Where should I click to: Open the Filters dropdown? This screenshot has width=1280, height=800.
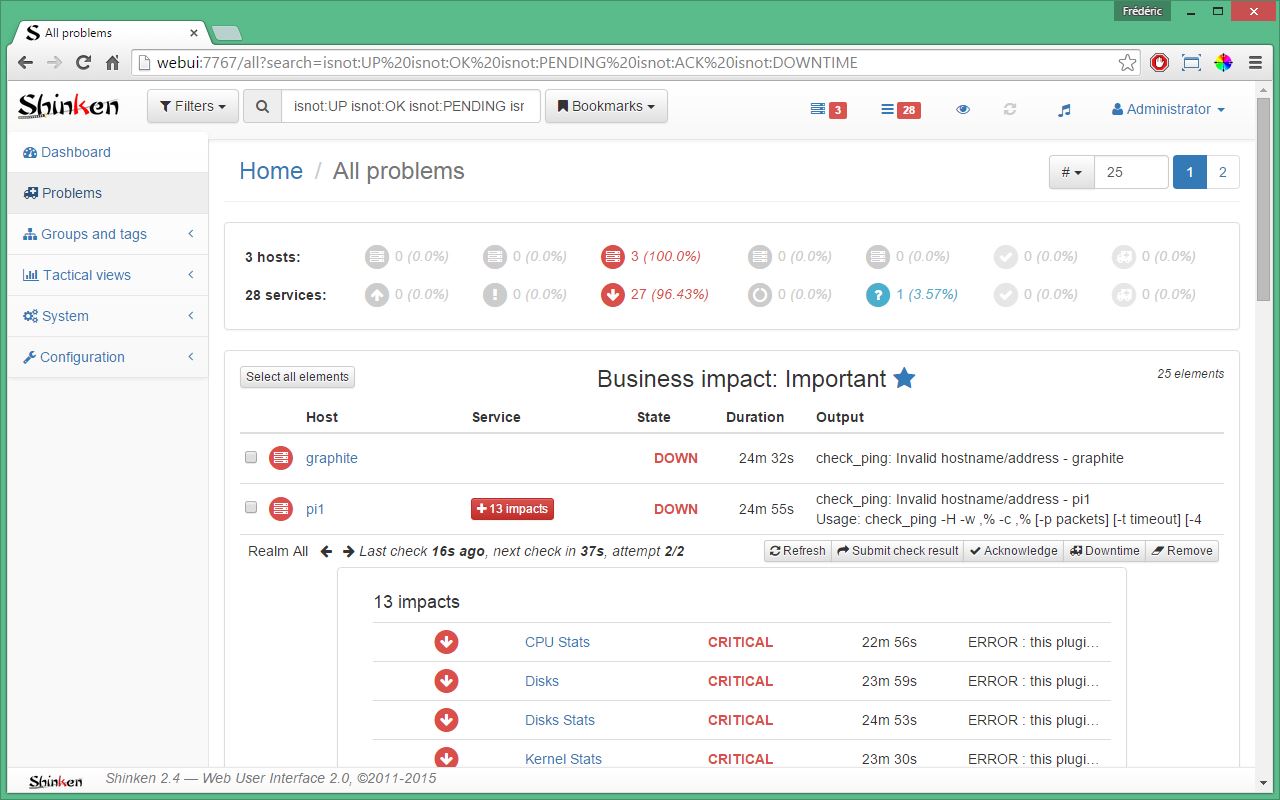(193, 106)
